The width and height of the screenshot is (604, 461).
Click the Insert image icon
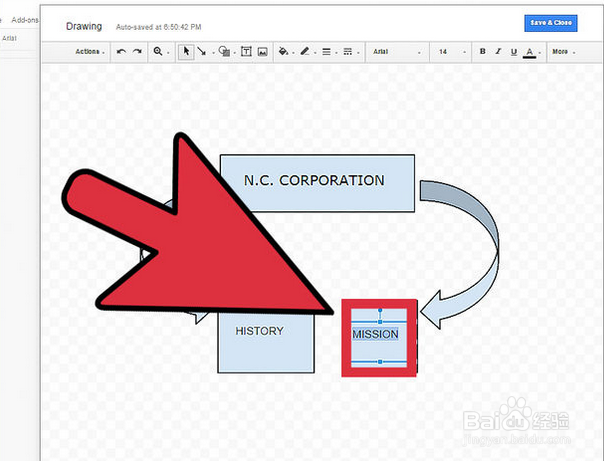262,52
